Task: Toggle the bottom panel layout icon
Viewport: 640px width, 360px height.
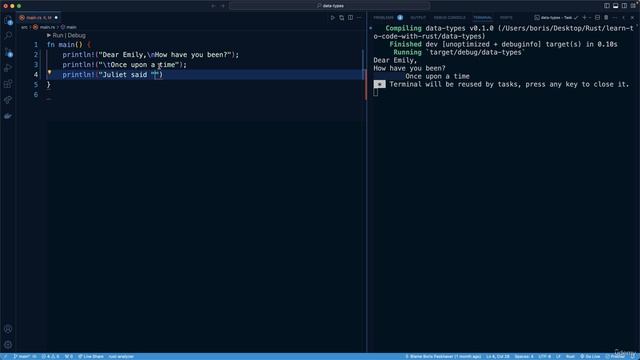Action: point(616,6)
